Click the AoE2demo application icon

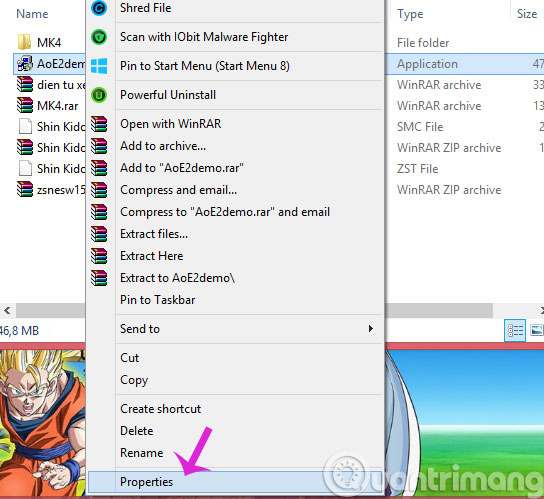25,64
